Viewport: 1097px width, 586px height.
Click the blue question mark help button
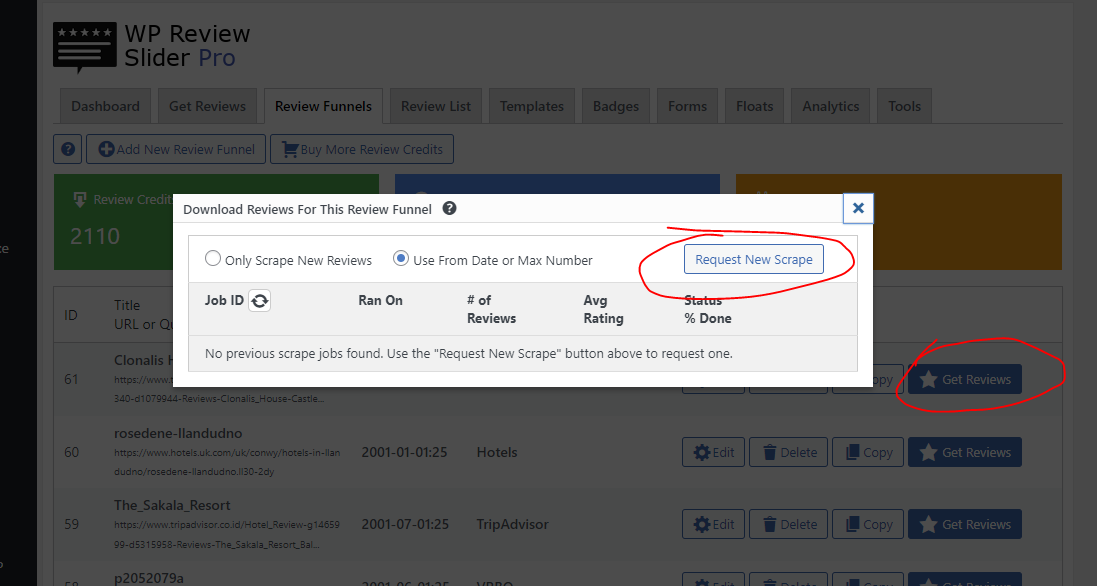(68, 149)
